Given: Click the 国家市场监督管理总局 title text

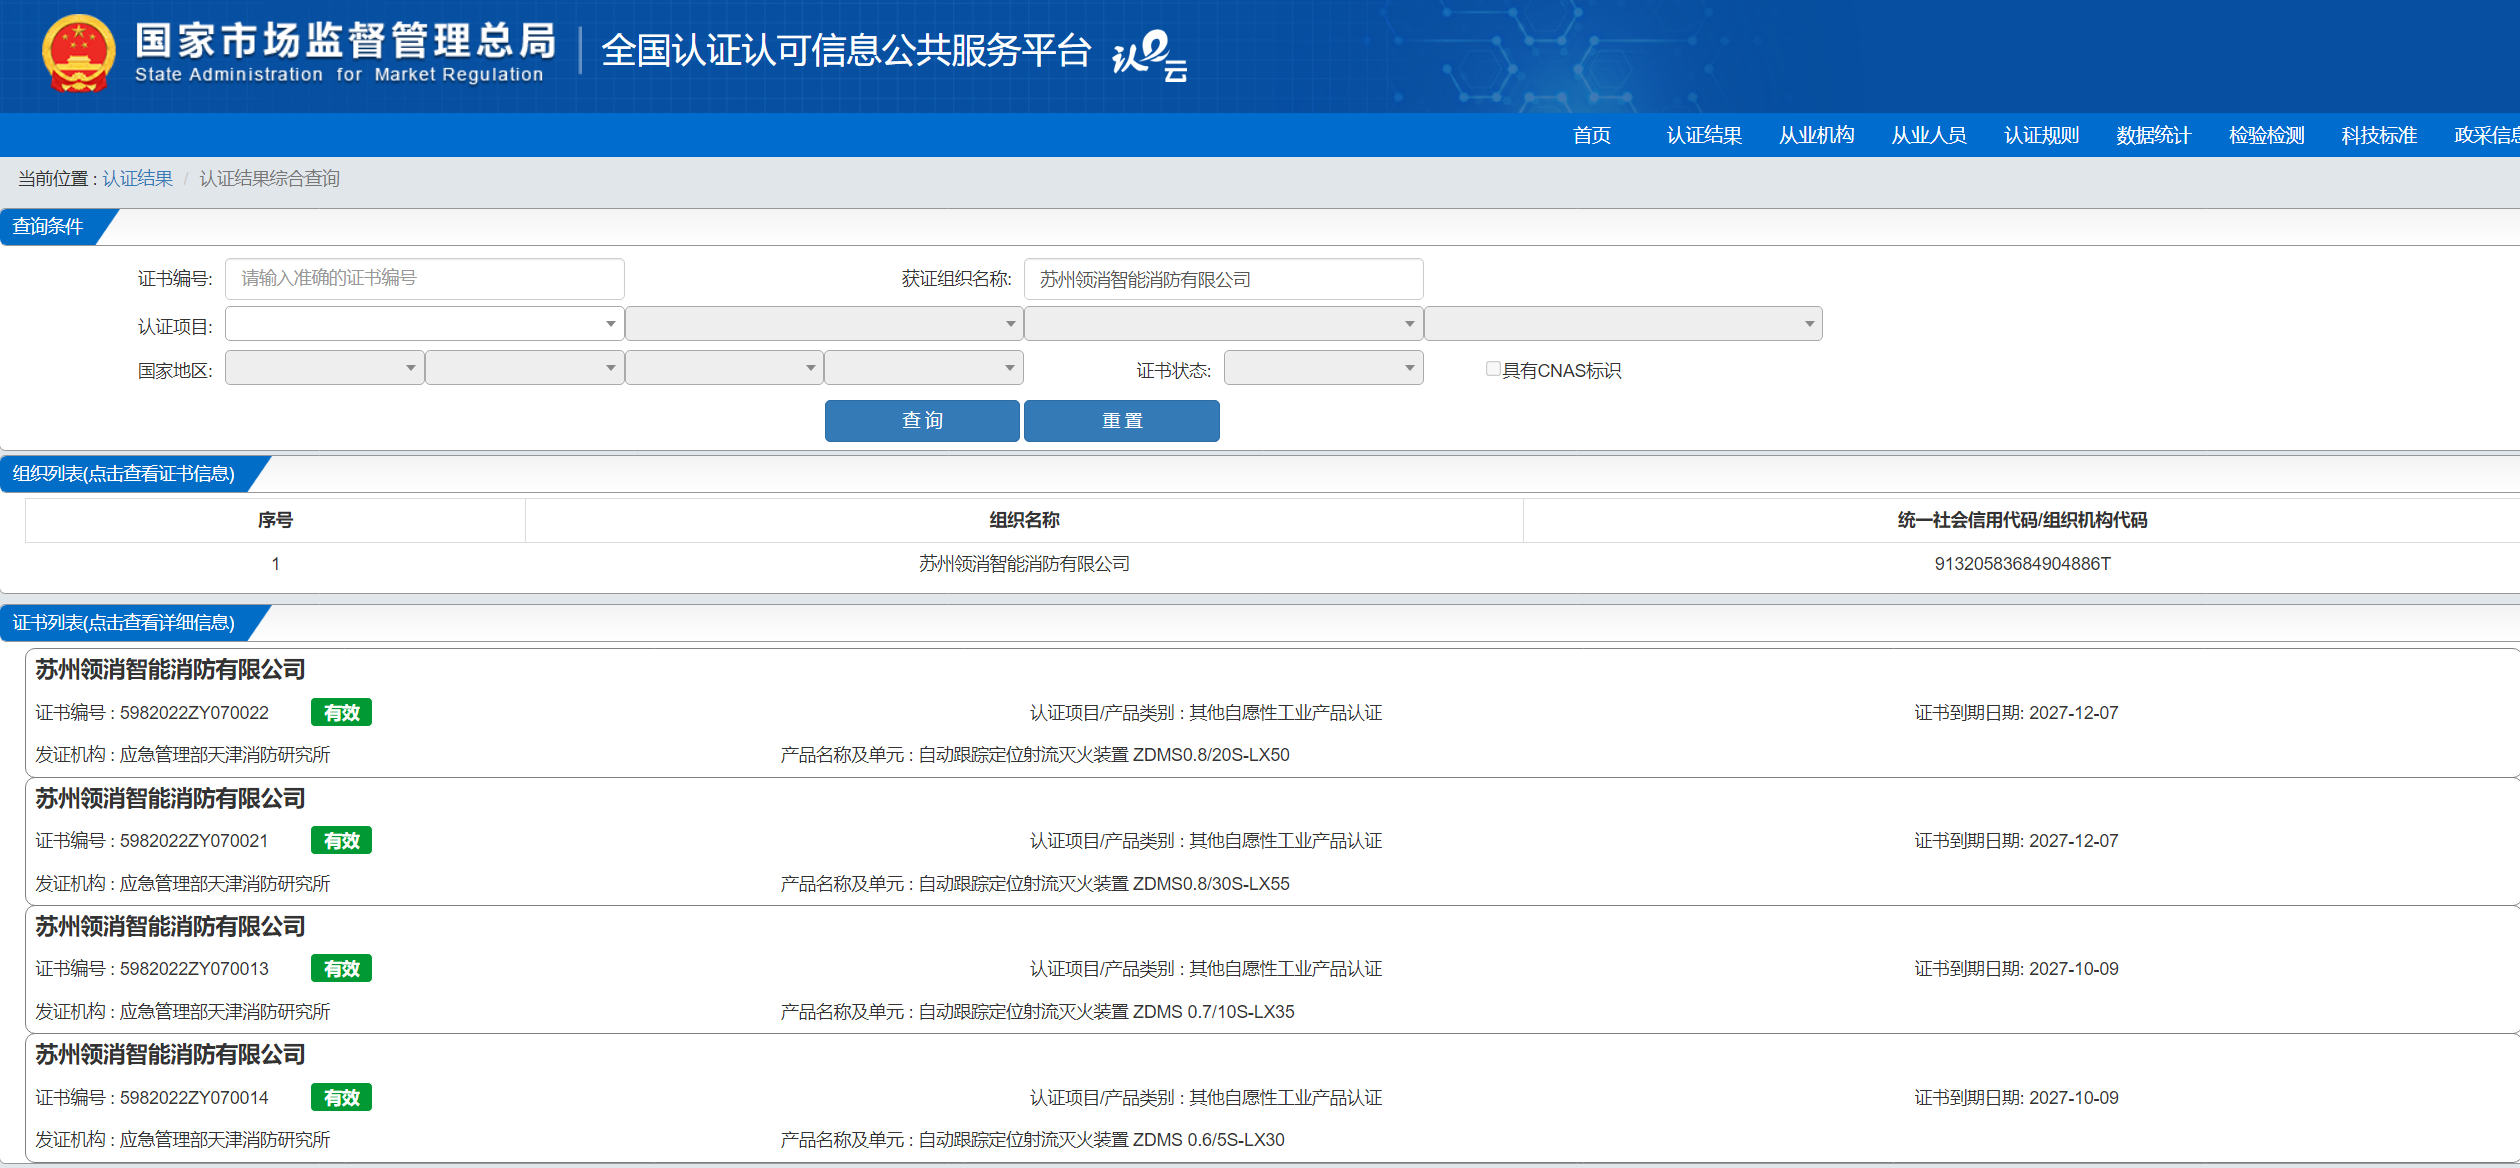Looking at the screenshot, I should click(x=346, y=41).
